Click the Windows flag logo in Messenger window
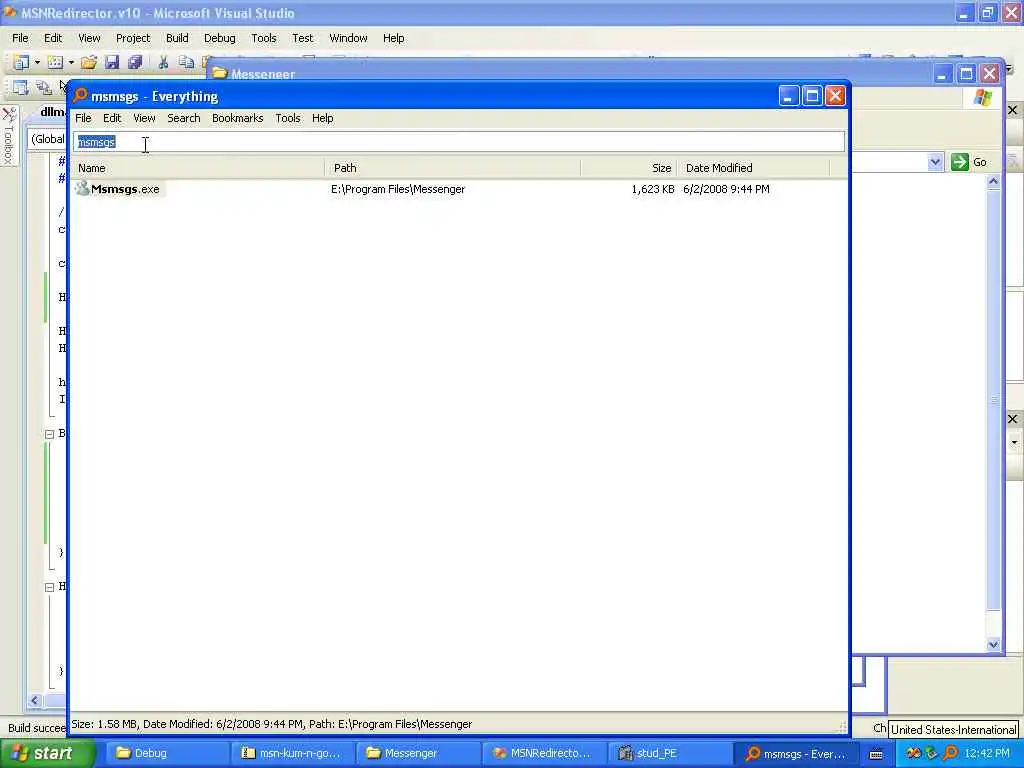This screenshot has height=768, width=1024. pos(982,99)
